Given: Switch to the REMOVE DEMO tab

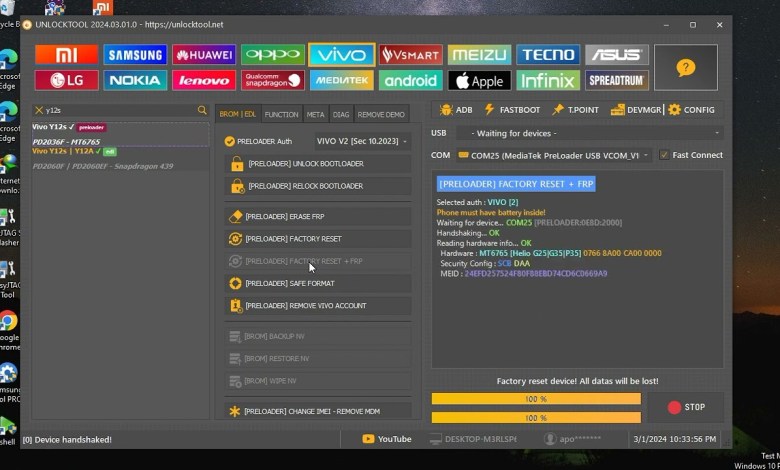Looking at the screenshot, I should pyautogui.click(x=381, y=115).
